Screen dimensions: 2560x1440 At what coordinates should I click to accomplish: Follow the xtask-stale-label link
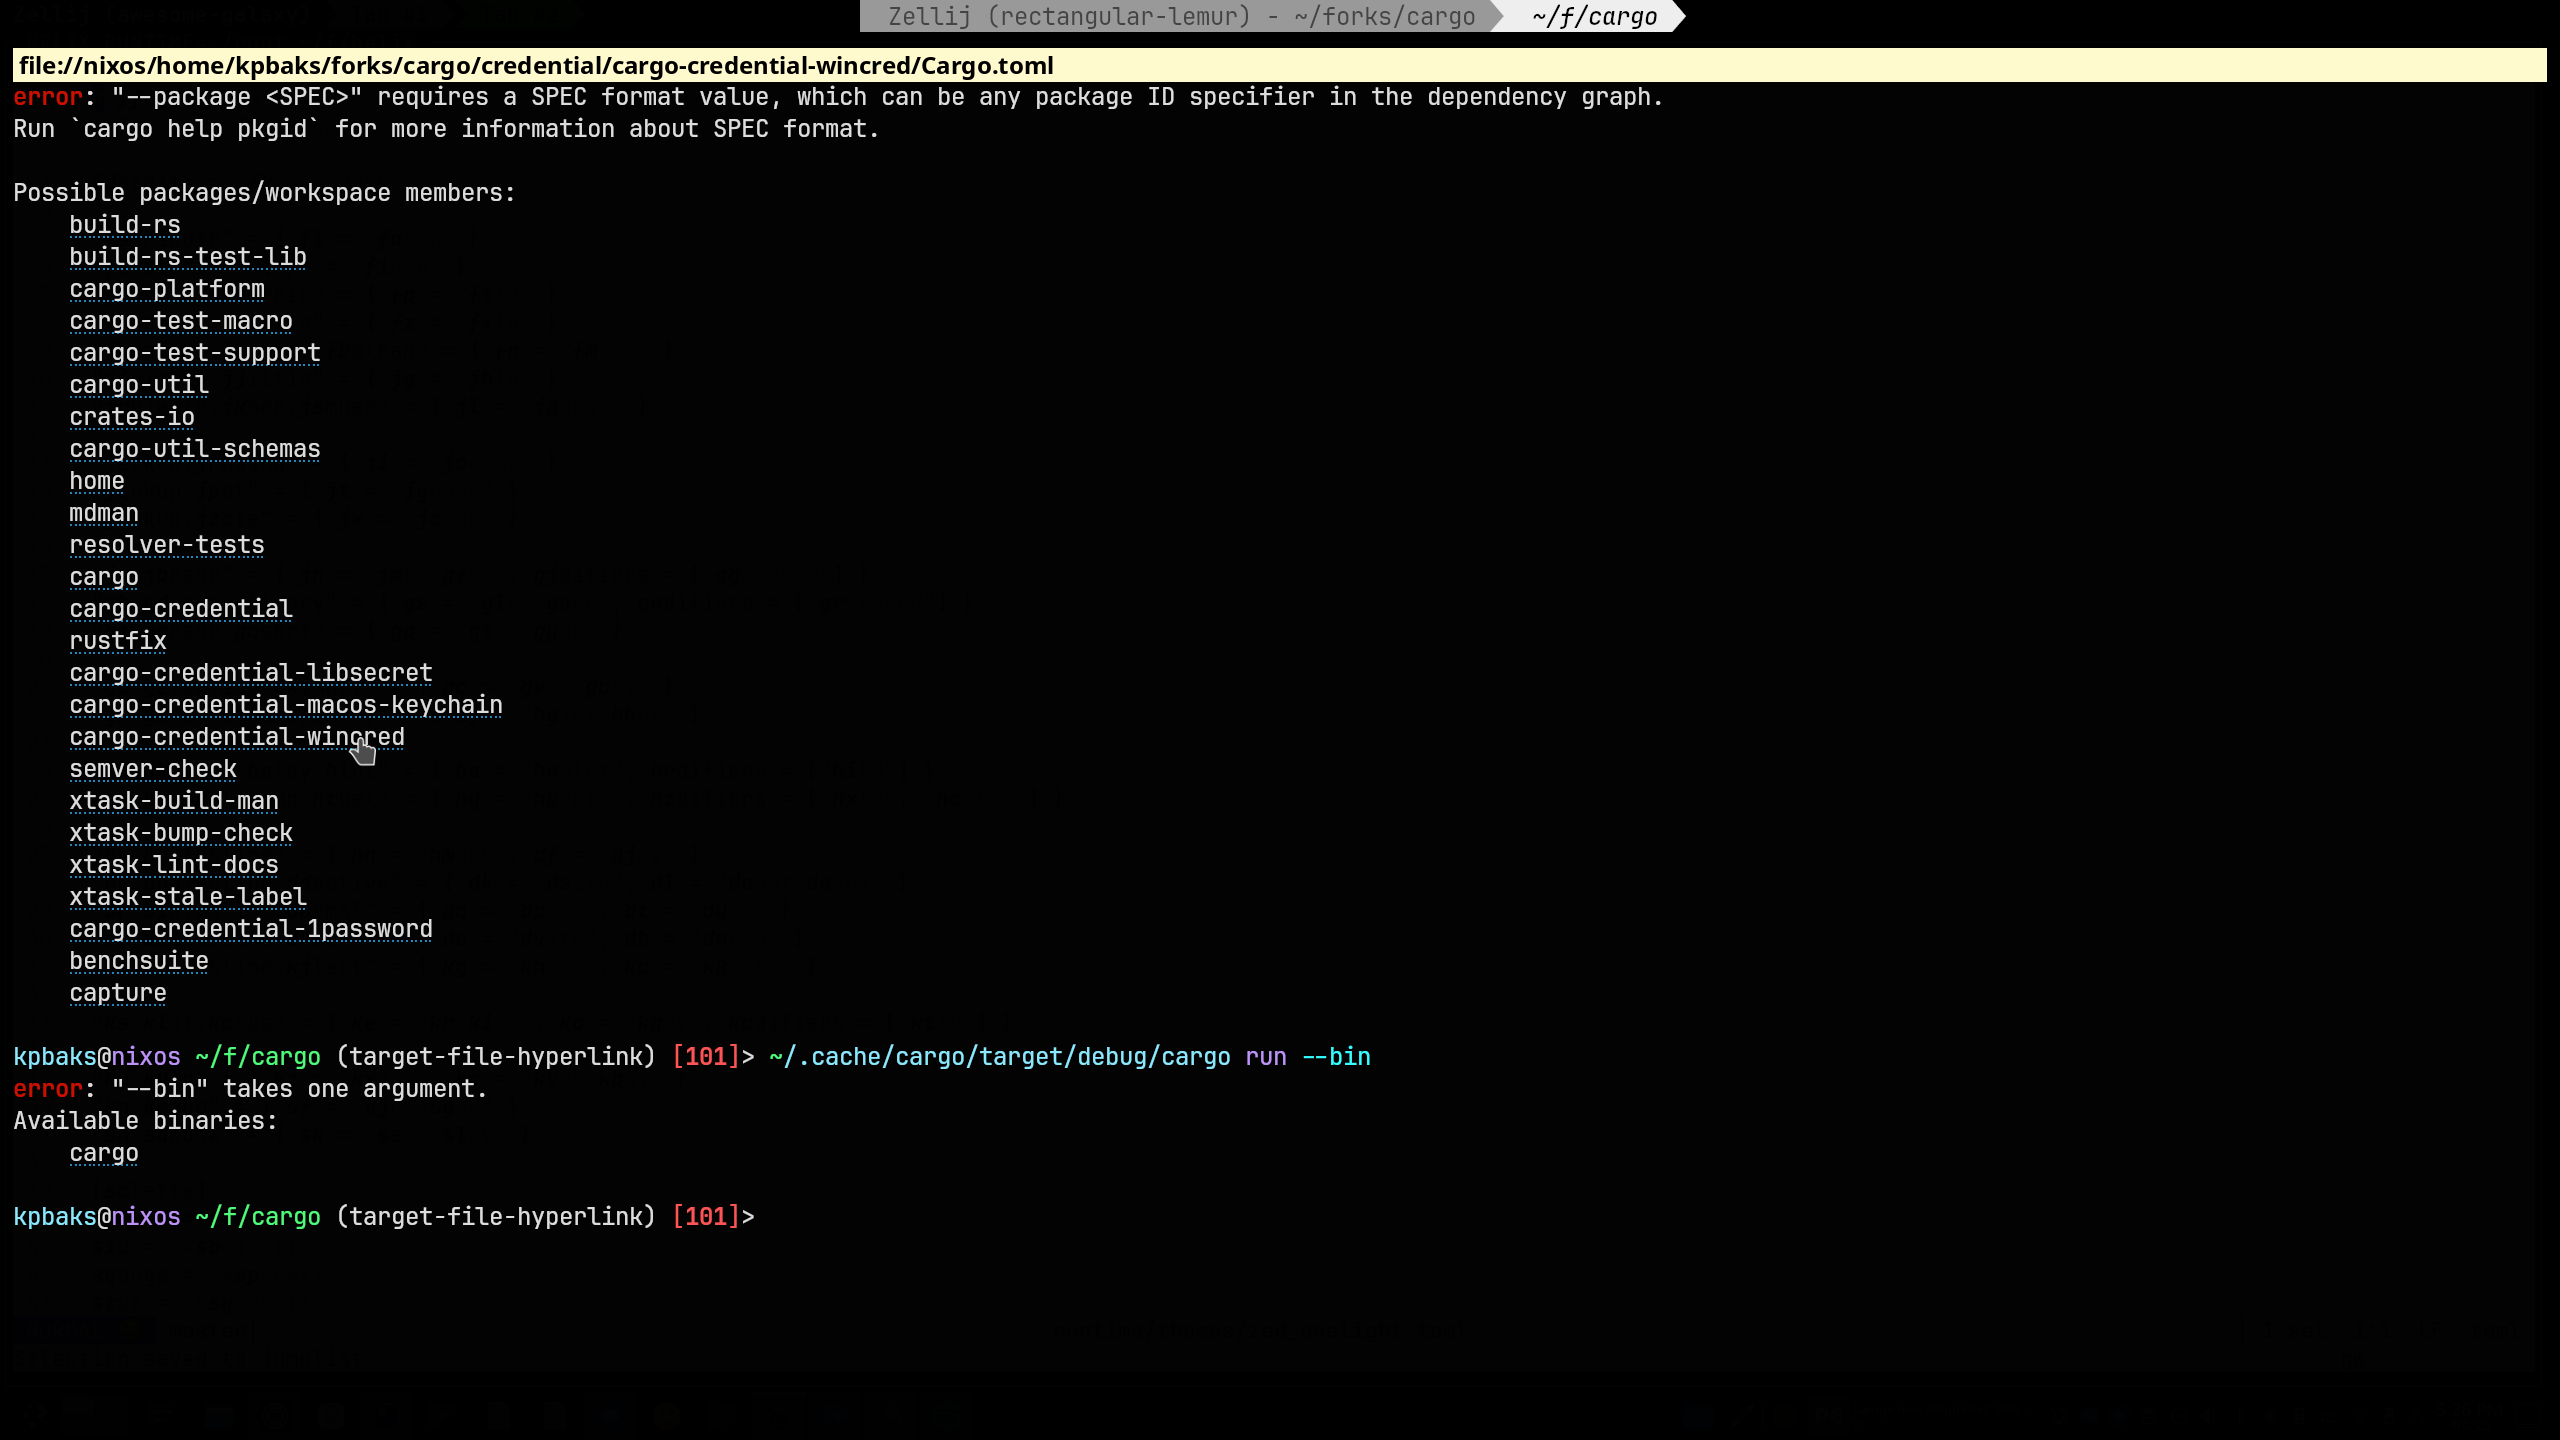(x=188, y=897)
